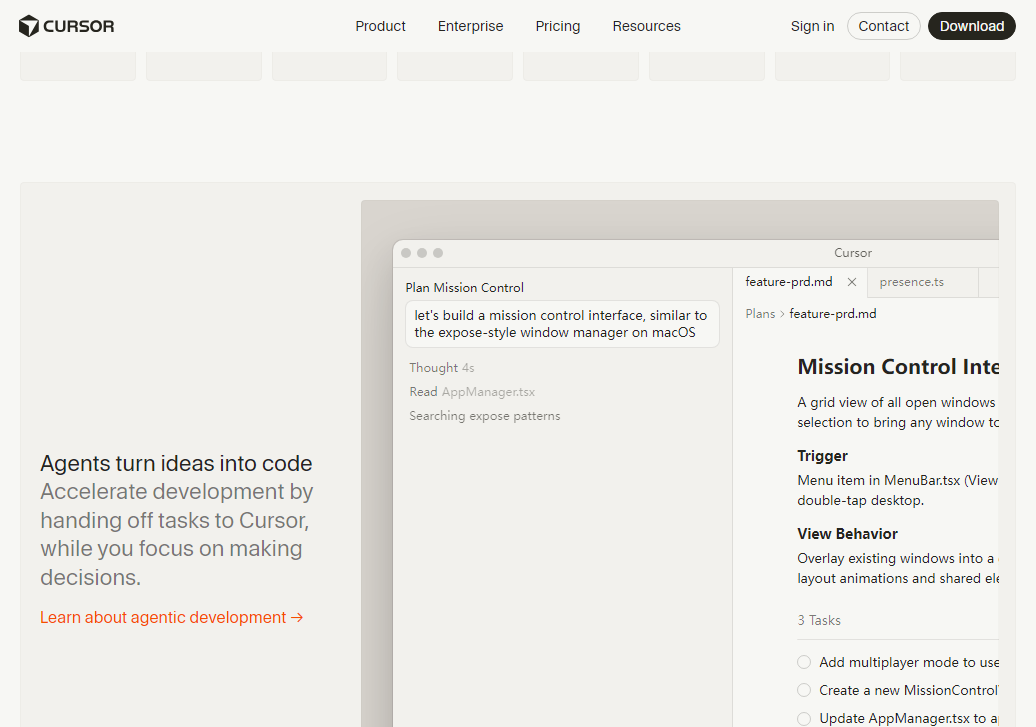The image size is (1036, 727).
Task: Open Learn about agentic development link
Action: 171,617
